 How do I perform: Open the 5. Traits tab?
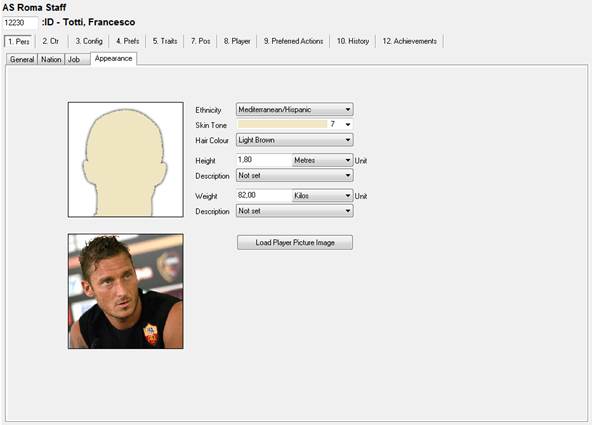(165, 41)
